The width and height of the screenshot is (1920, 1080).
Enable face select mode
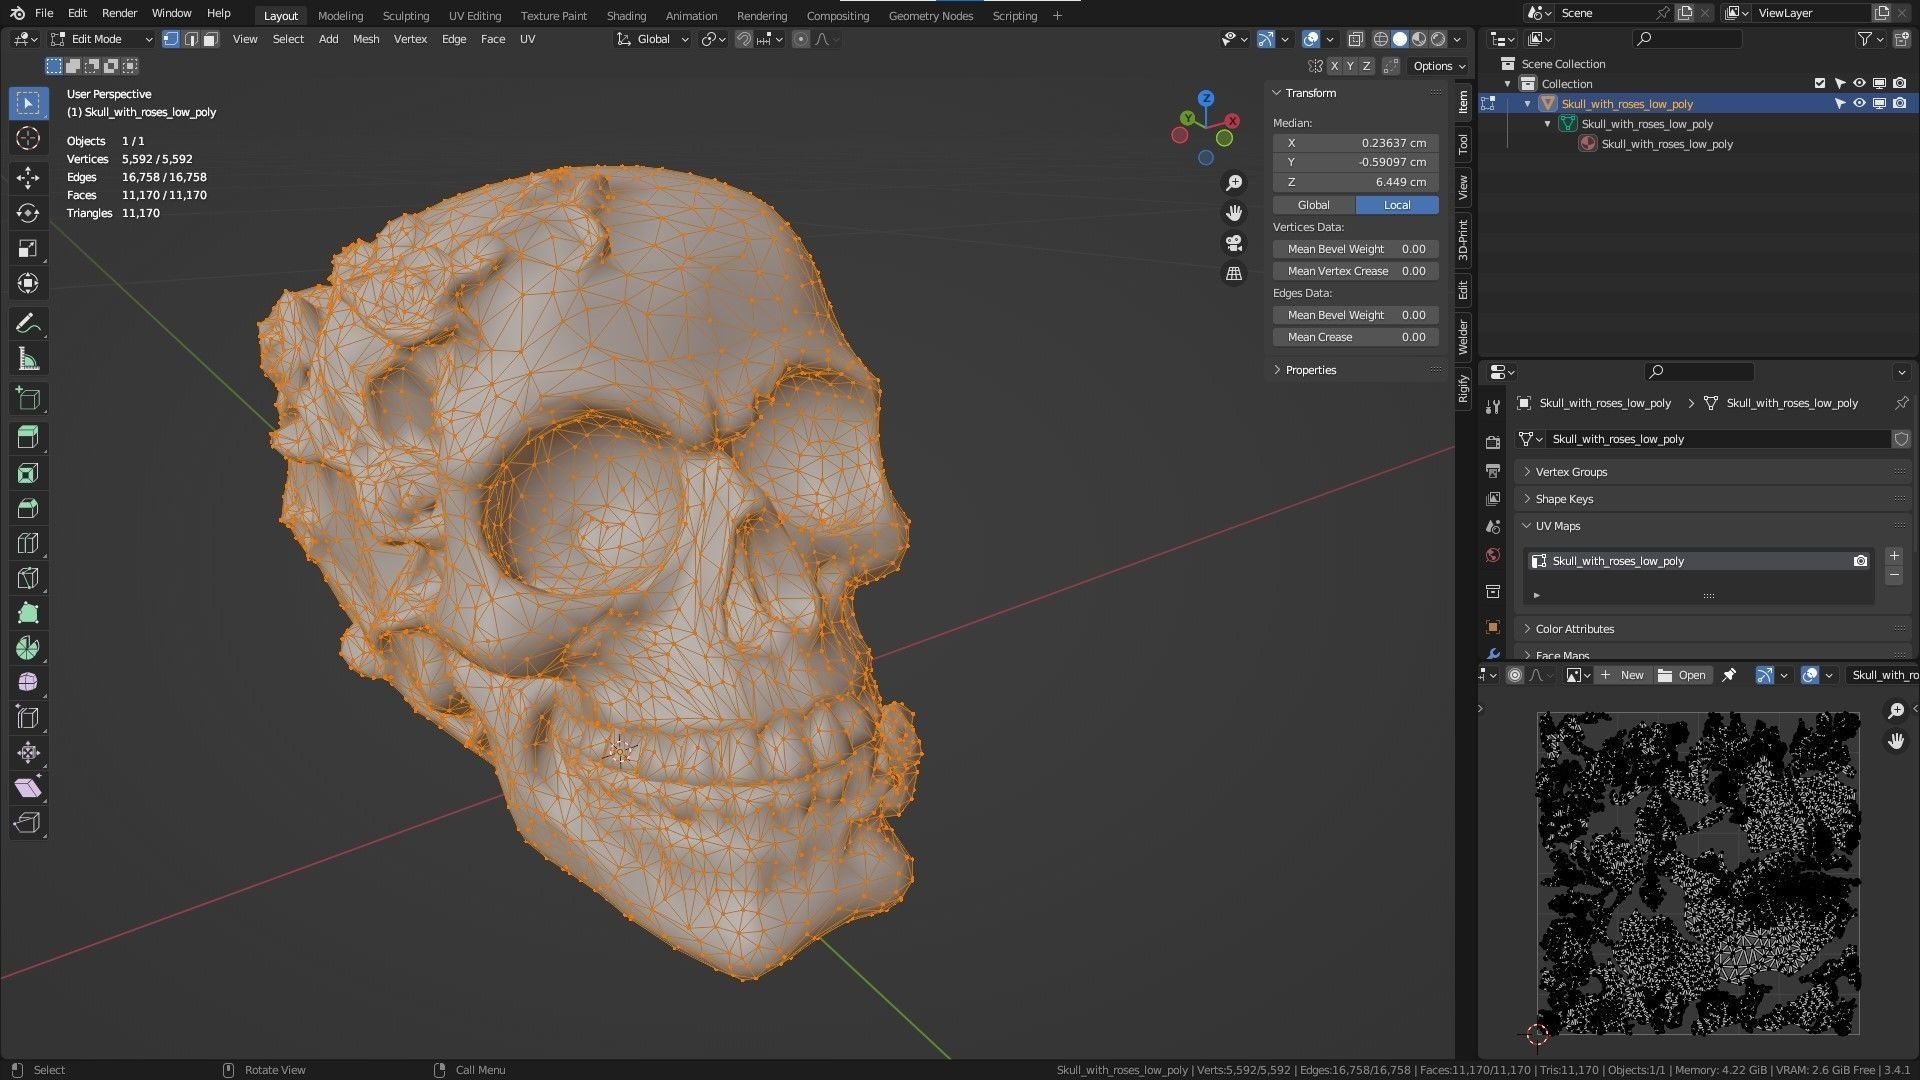click(x=210, y=39)
